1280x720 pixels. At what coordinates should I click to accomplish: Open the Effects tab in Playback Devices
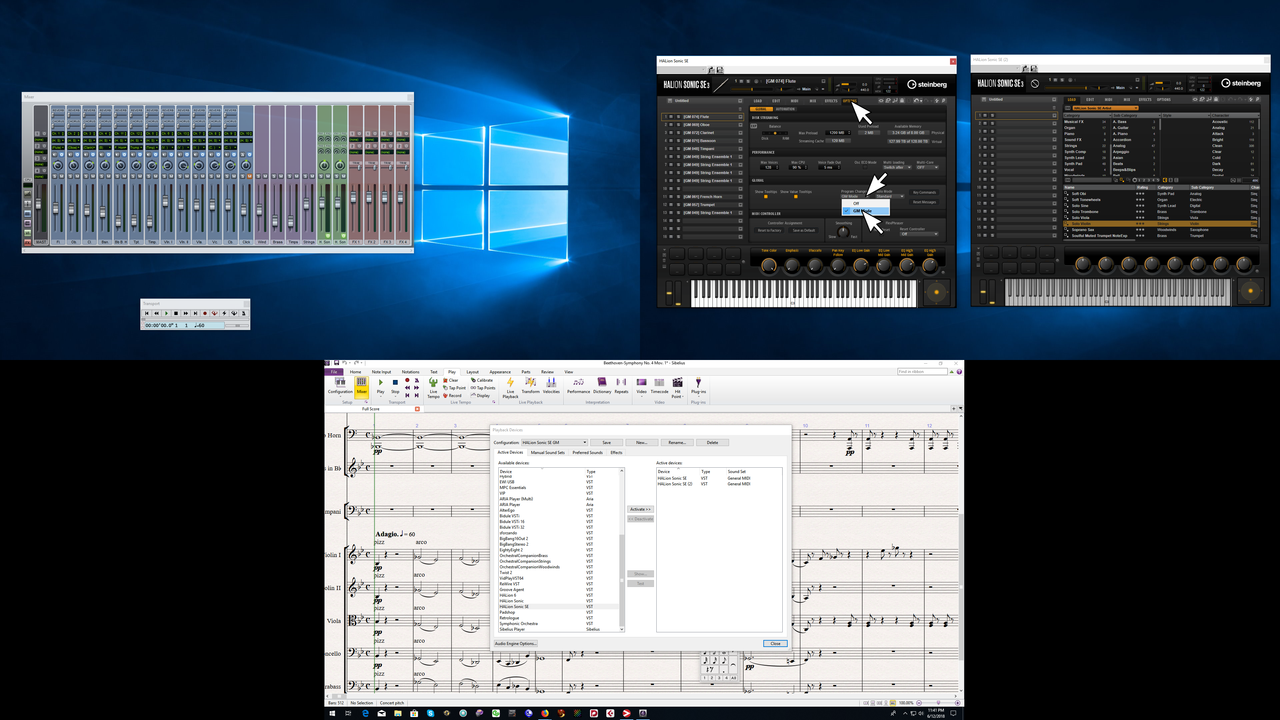tap(616, 452)
